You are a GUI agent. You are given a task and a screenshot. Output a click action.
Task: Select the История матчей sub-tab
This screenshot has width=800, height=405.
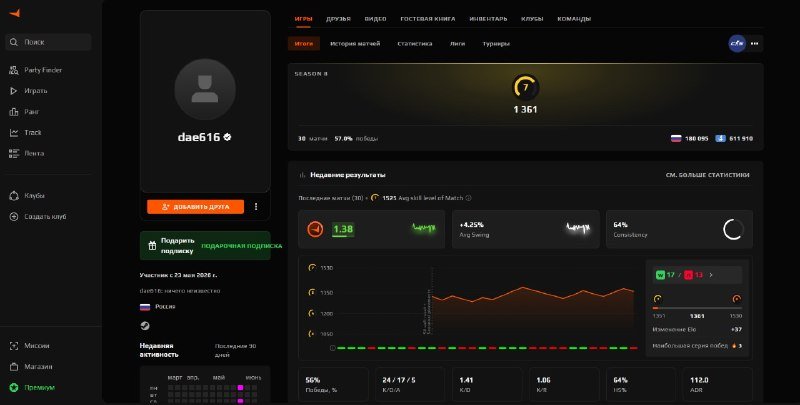pyautogui.click(x=355, y=43)
